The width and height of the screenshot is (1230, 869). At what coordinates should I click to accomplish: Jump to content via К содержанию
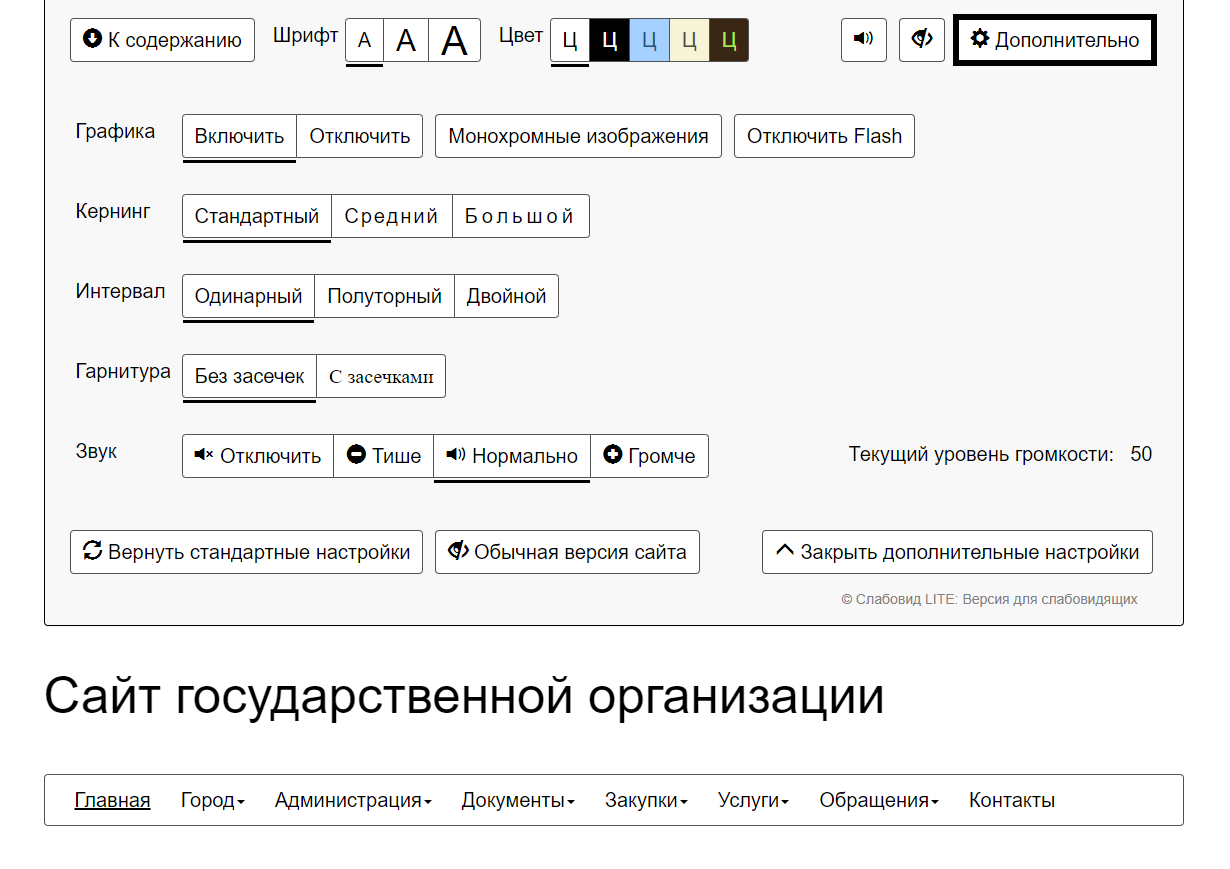click(x=162, y=40)
